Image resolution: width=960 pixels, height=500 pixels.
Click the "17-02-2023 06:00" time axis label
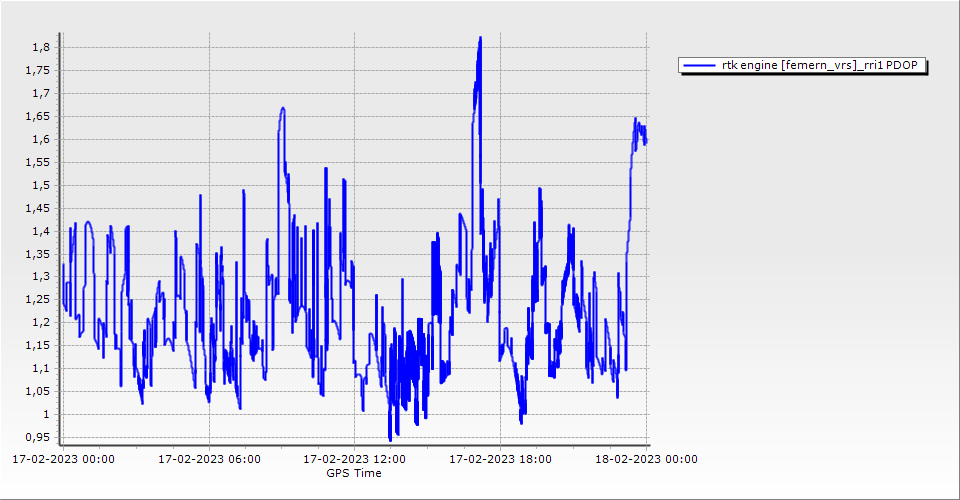click(x=209, y=460)
